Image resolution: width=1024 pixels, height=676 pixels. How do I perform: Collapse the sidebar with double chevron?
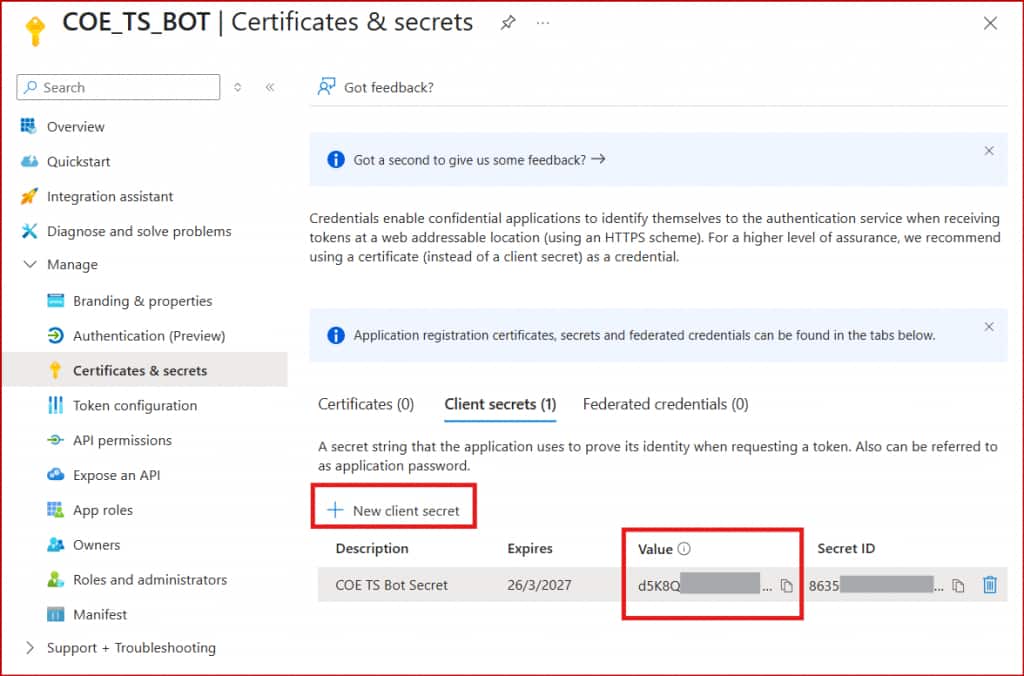(270, 87)
